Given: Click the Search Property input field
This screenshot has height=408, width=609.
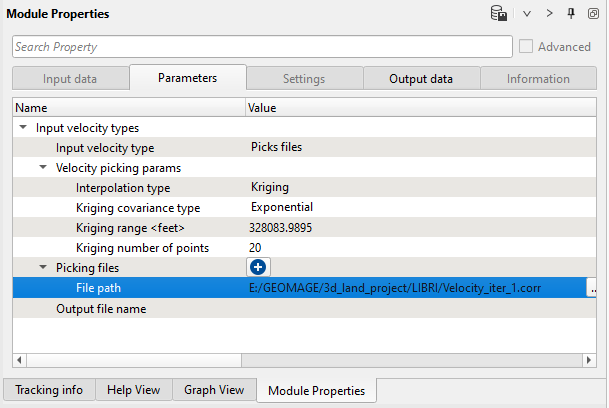Looking at the screenshot, I should tap(260, 47).
